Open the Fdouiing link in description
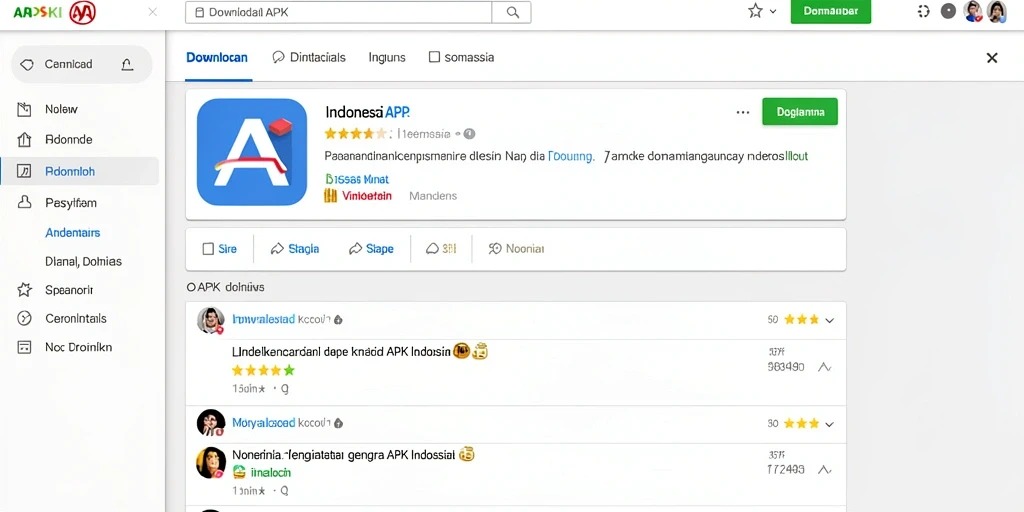Viewport: 1024px width, 512px height. tap(571, 157)
